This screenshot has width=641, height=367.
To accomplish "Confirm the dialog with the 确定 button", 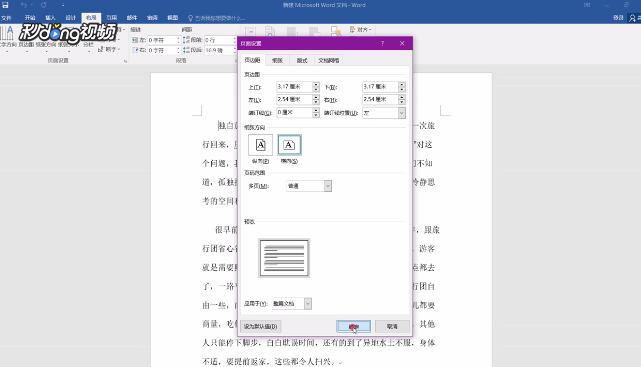I will tap(354, 327).
